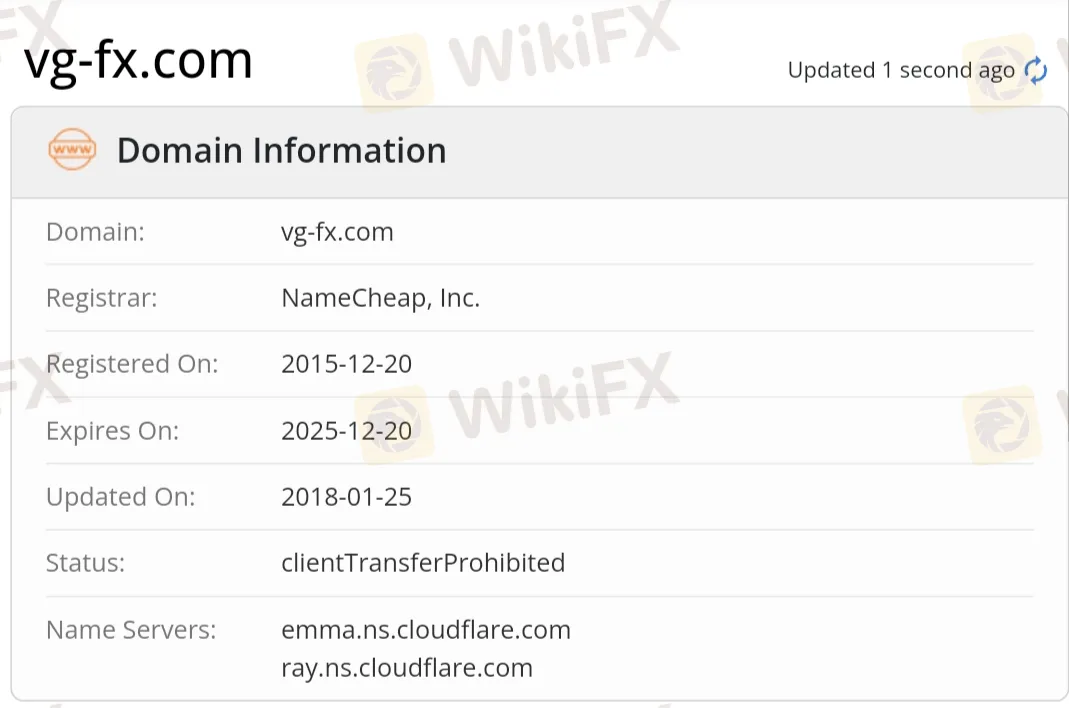The image size is (1069, 708).
Task: Select the Domain Information panel title
Action: (x=281, y=151)
